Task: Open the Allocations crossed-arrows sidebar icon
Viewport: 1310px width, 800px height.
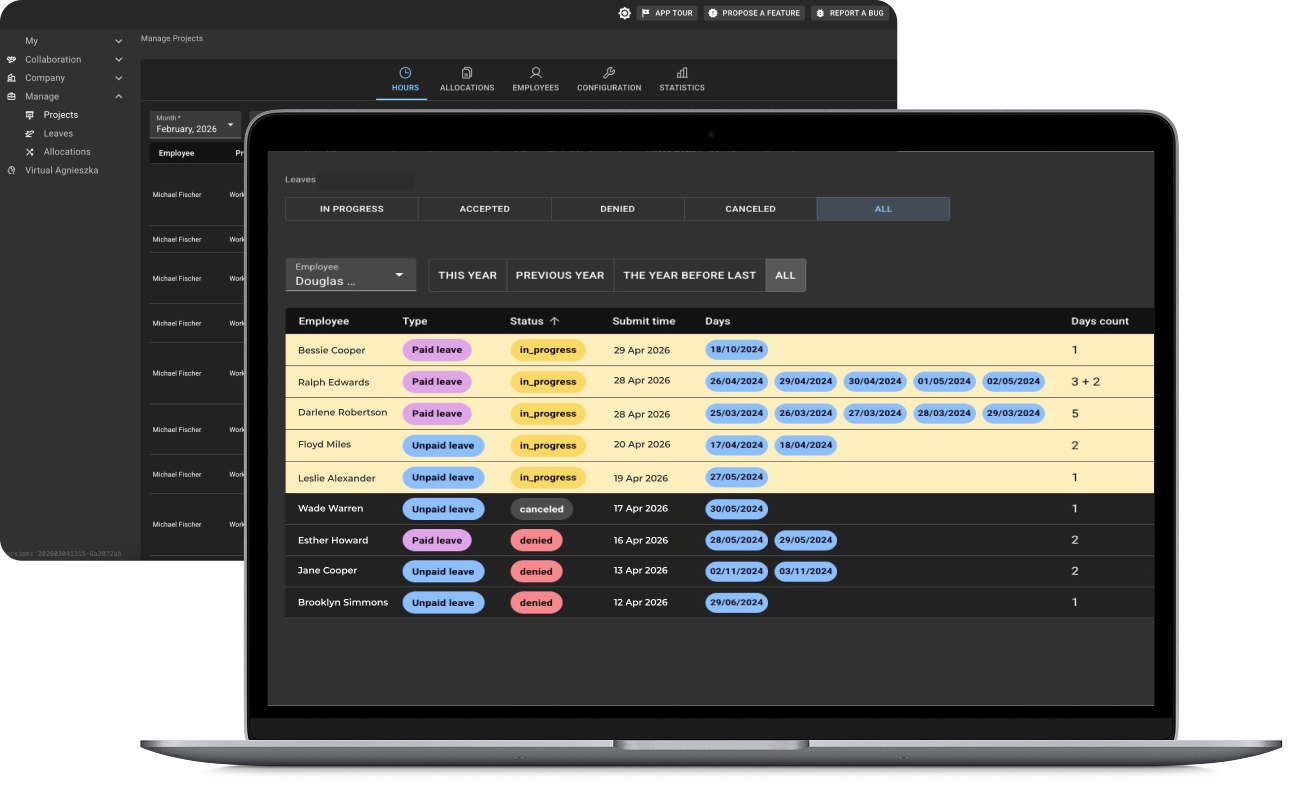Action: pos(31,151)
